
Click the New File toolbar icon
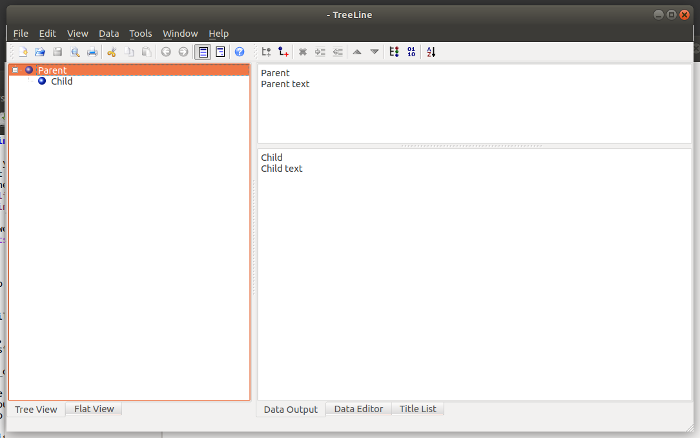[22, 52]
